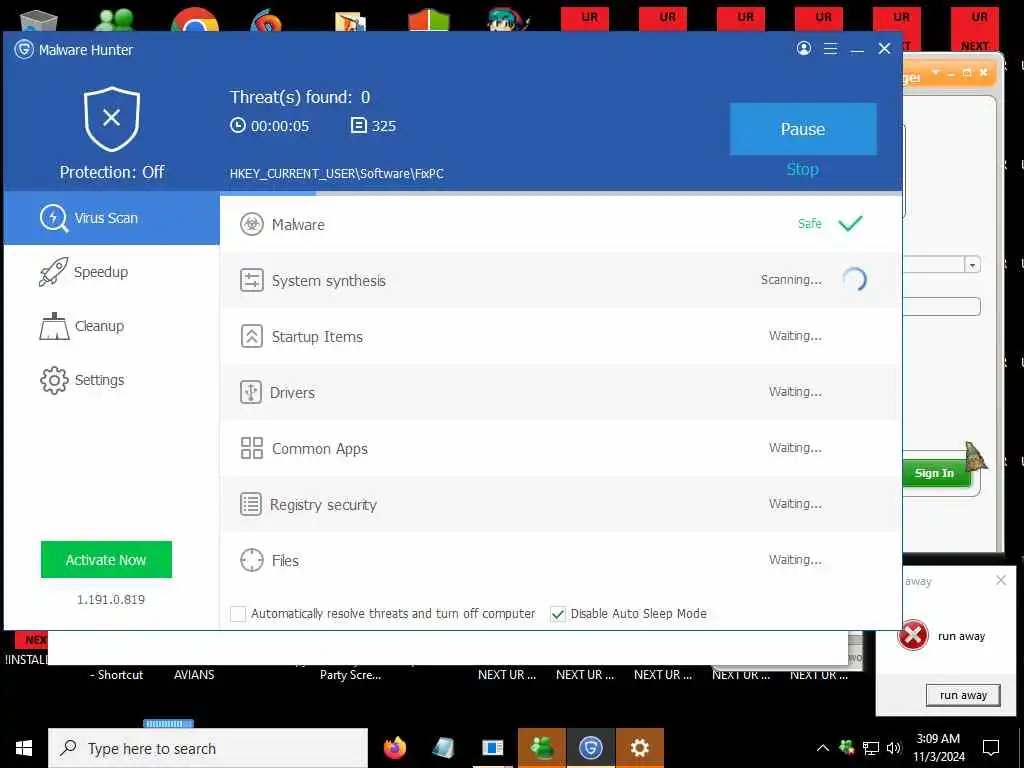Click the Common Apps grid icon

pos(251,448)
